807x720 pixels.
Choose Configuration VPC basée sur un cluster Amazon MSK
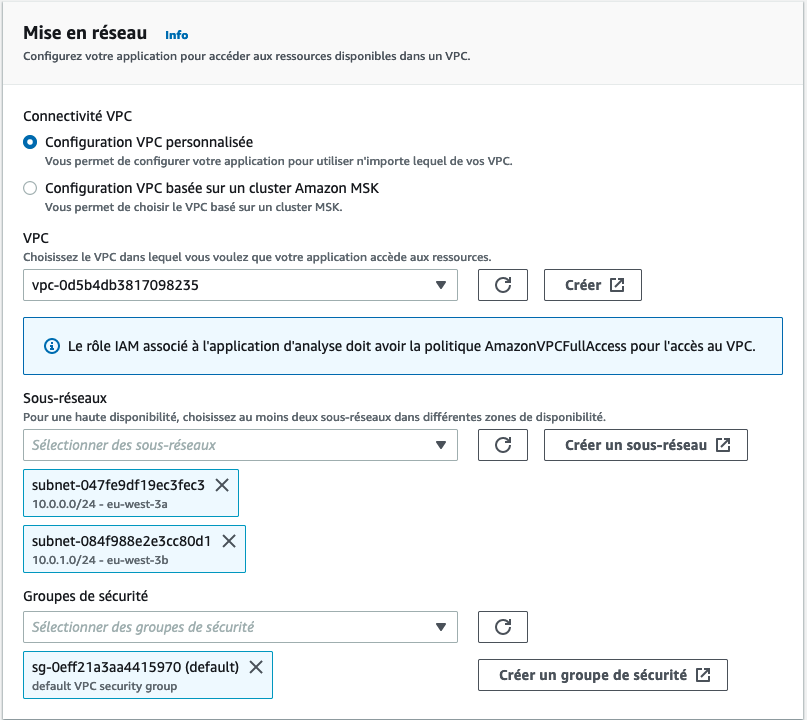30,188
